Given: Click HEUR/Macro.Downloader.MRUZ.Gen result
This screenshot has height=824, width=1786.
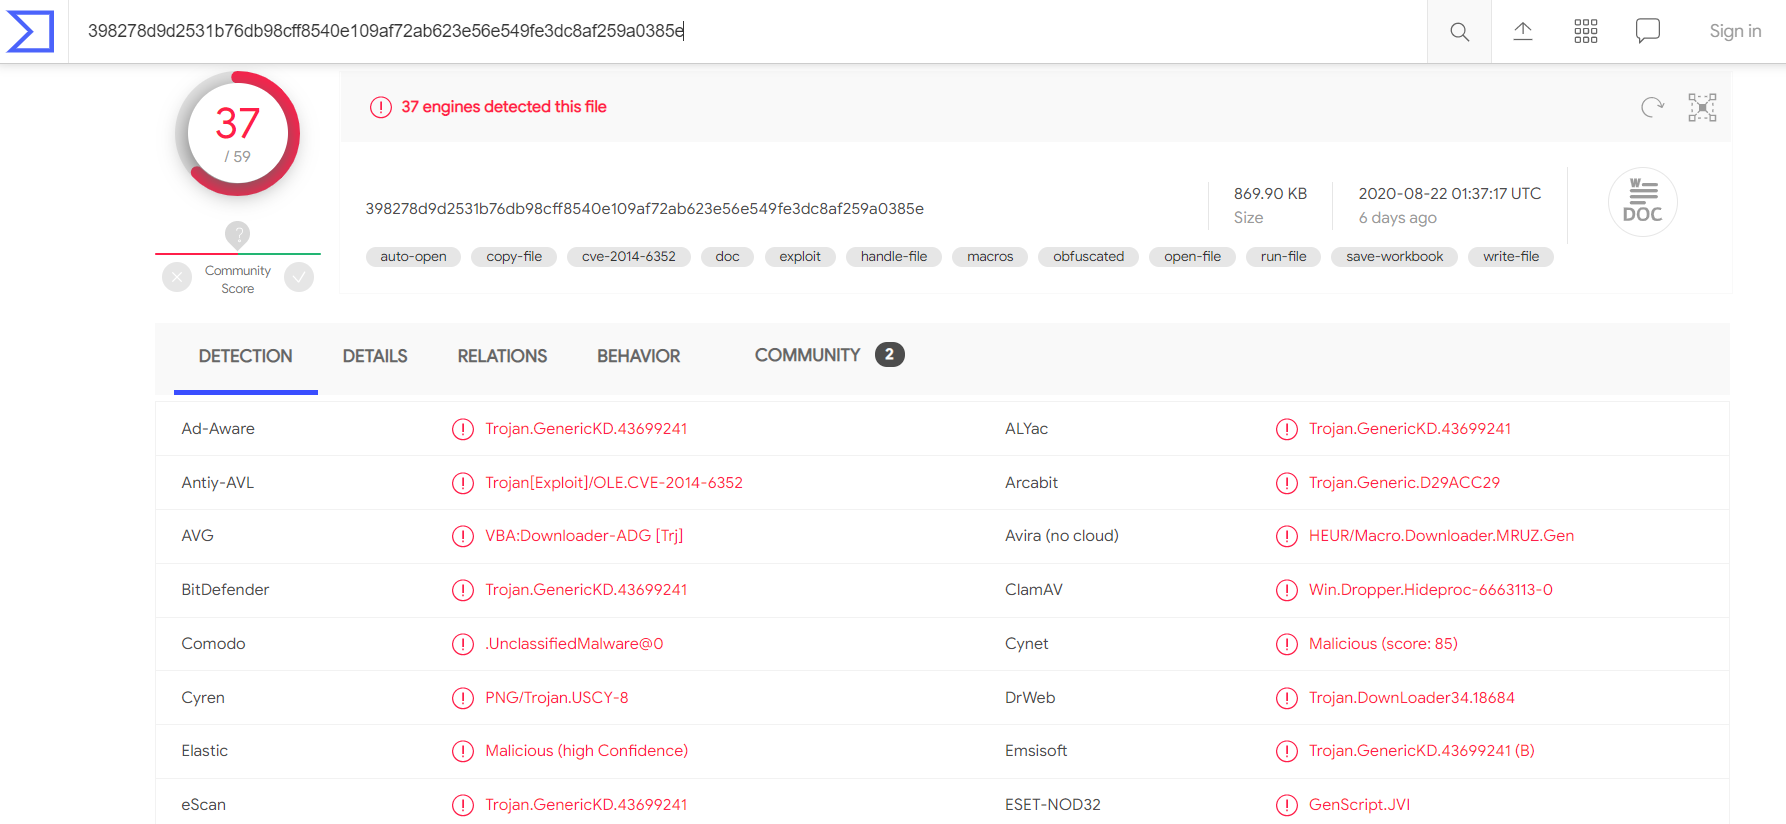Looking at the screenshot, I should pos(1441,536).
